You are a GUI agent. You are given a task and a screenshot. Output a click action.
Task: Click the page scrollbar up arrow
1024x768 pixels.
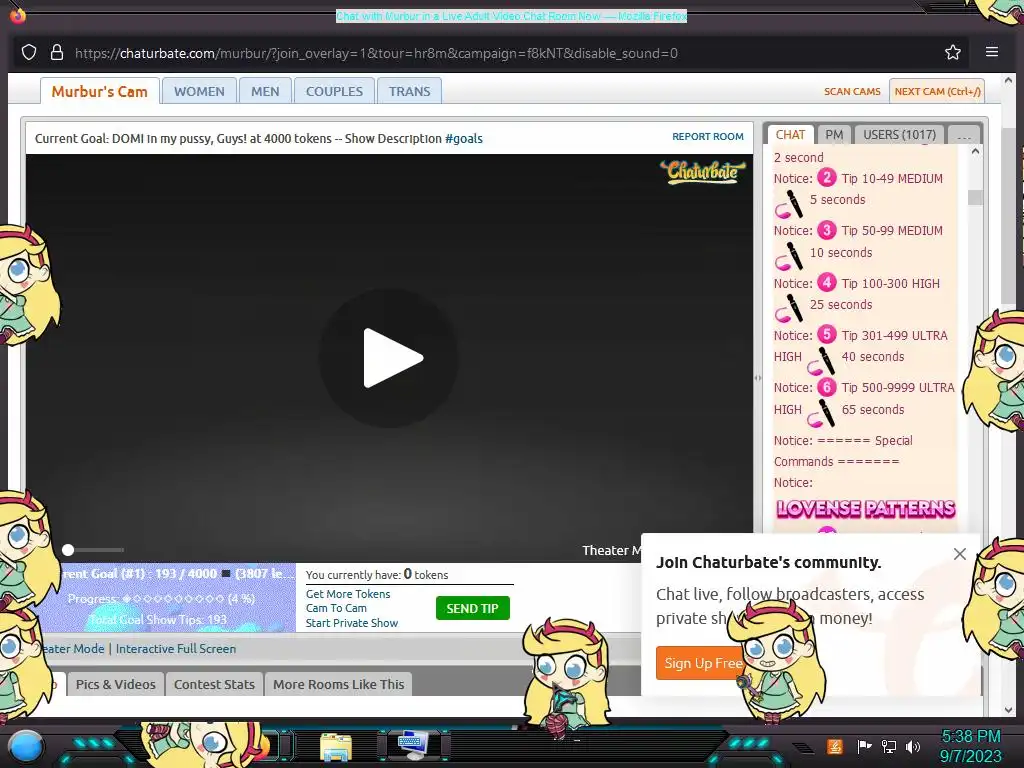[1008, 80]
